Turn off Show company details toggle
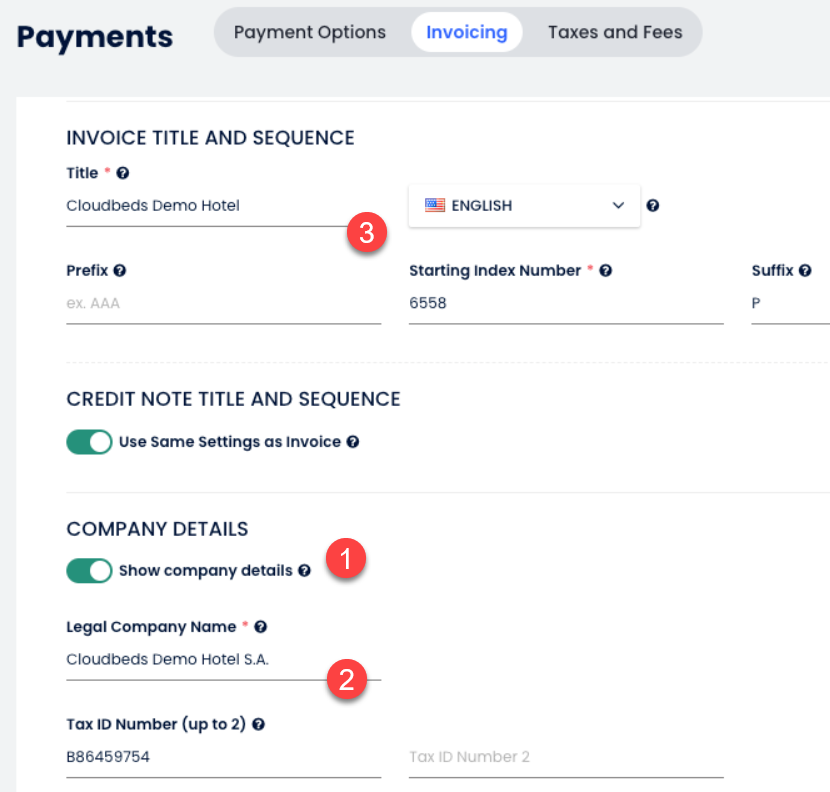Image resolution: width=830 pixels, height=792 pixels. (89, 571)
